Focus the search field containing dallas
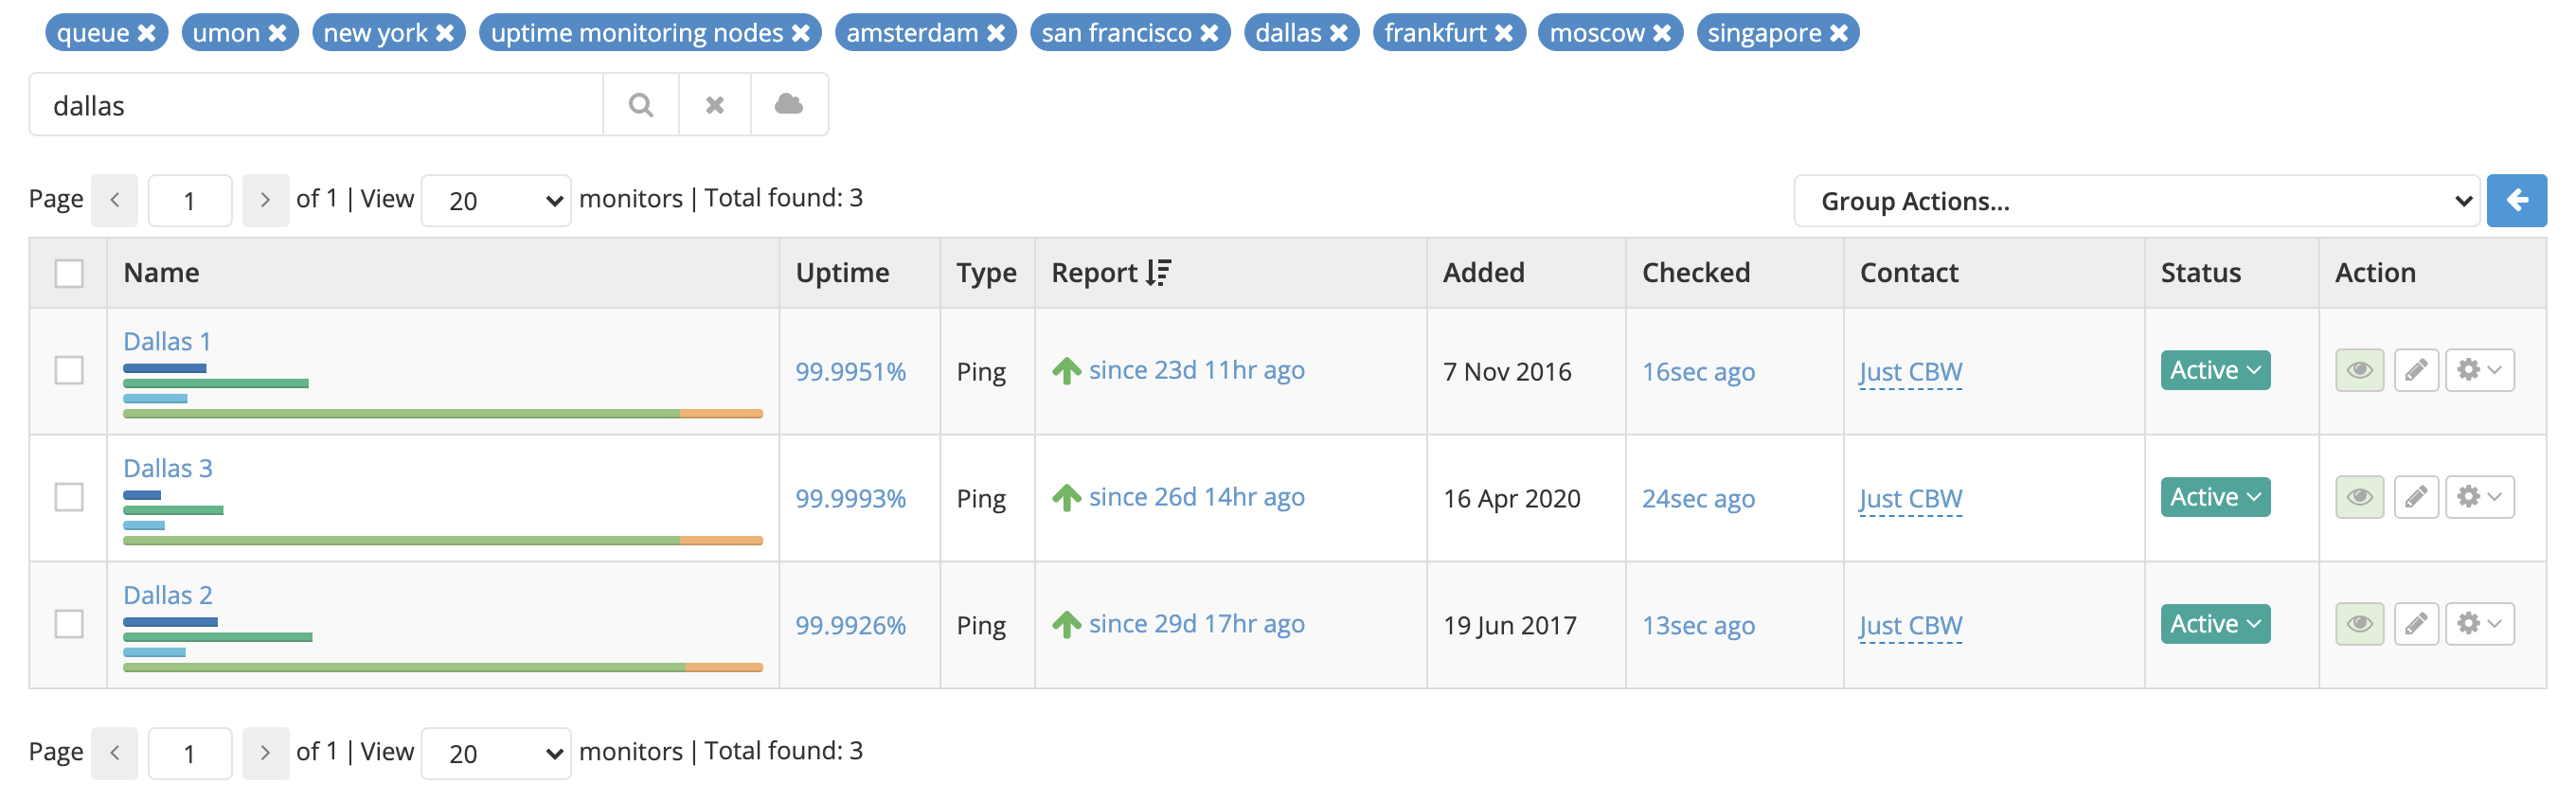The height and width of the screenshot is (801, 2576). (x=316, y=104)
